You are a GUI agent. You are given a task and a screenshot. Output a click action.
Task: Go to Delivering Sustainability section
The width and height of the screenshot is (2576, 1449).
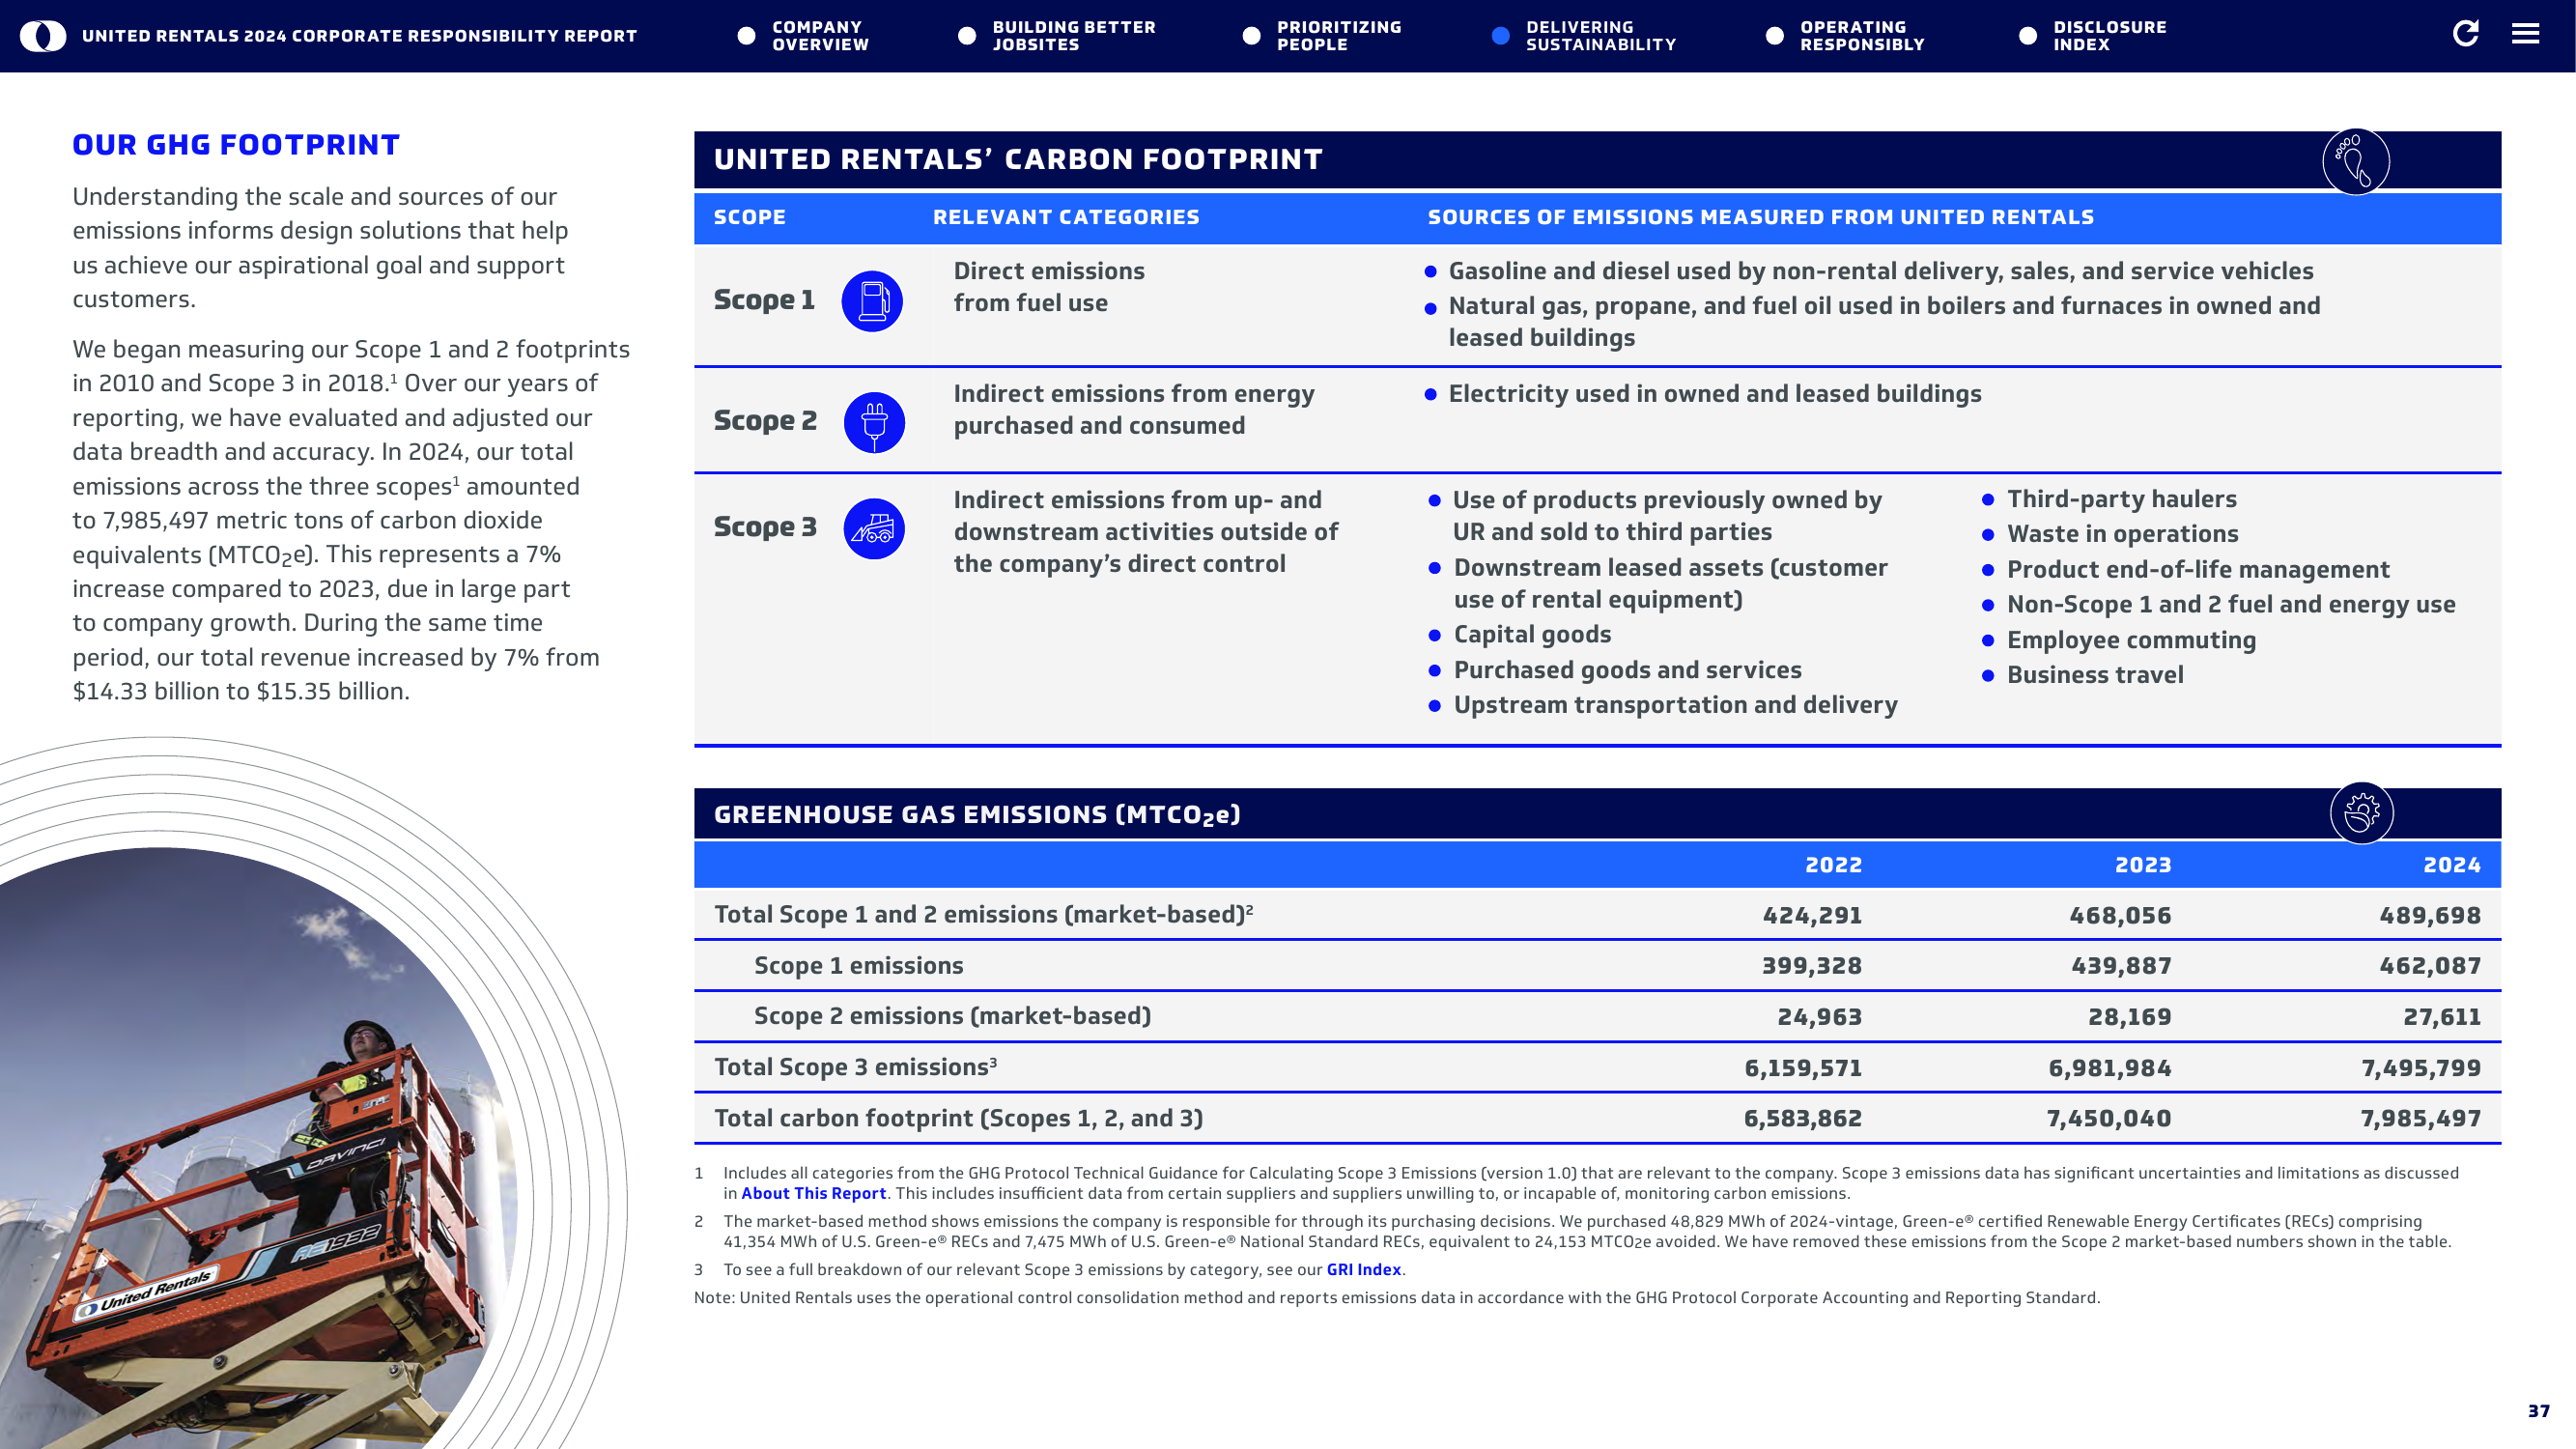pos(1601,36)
